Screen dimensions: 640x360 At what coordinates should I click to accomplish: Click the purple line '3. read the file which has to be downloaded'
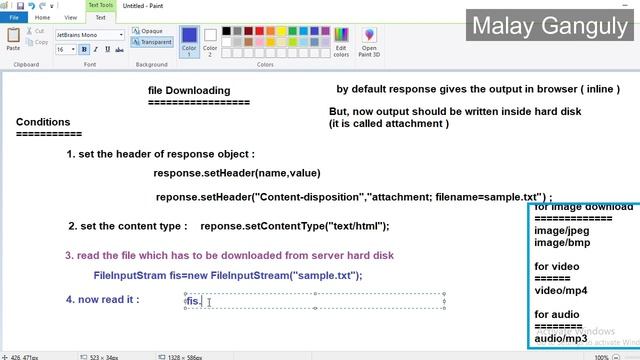(x=229, y=256)
